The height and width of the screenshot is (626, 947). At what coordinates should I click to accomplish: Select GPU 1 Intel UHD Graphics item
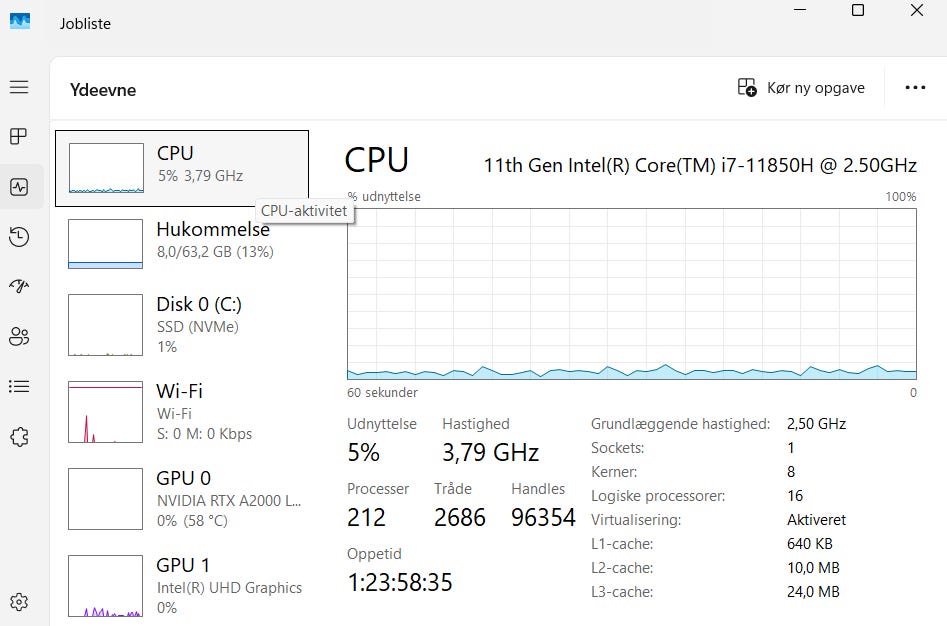(x=182, y=586)
